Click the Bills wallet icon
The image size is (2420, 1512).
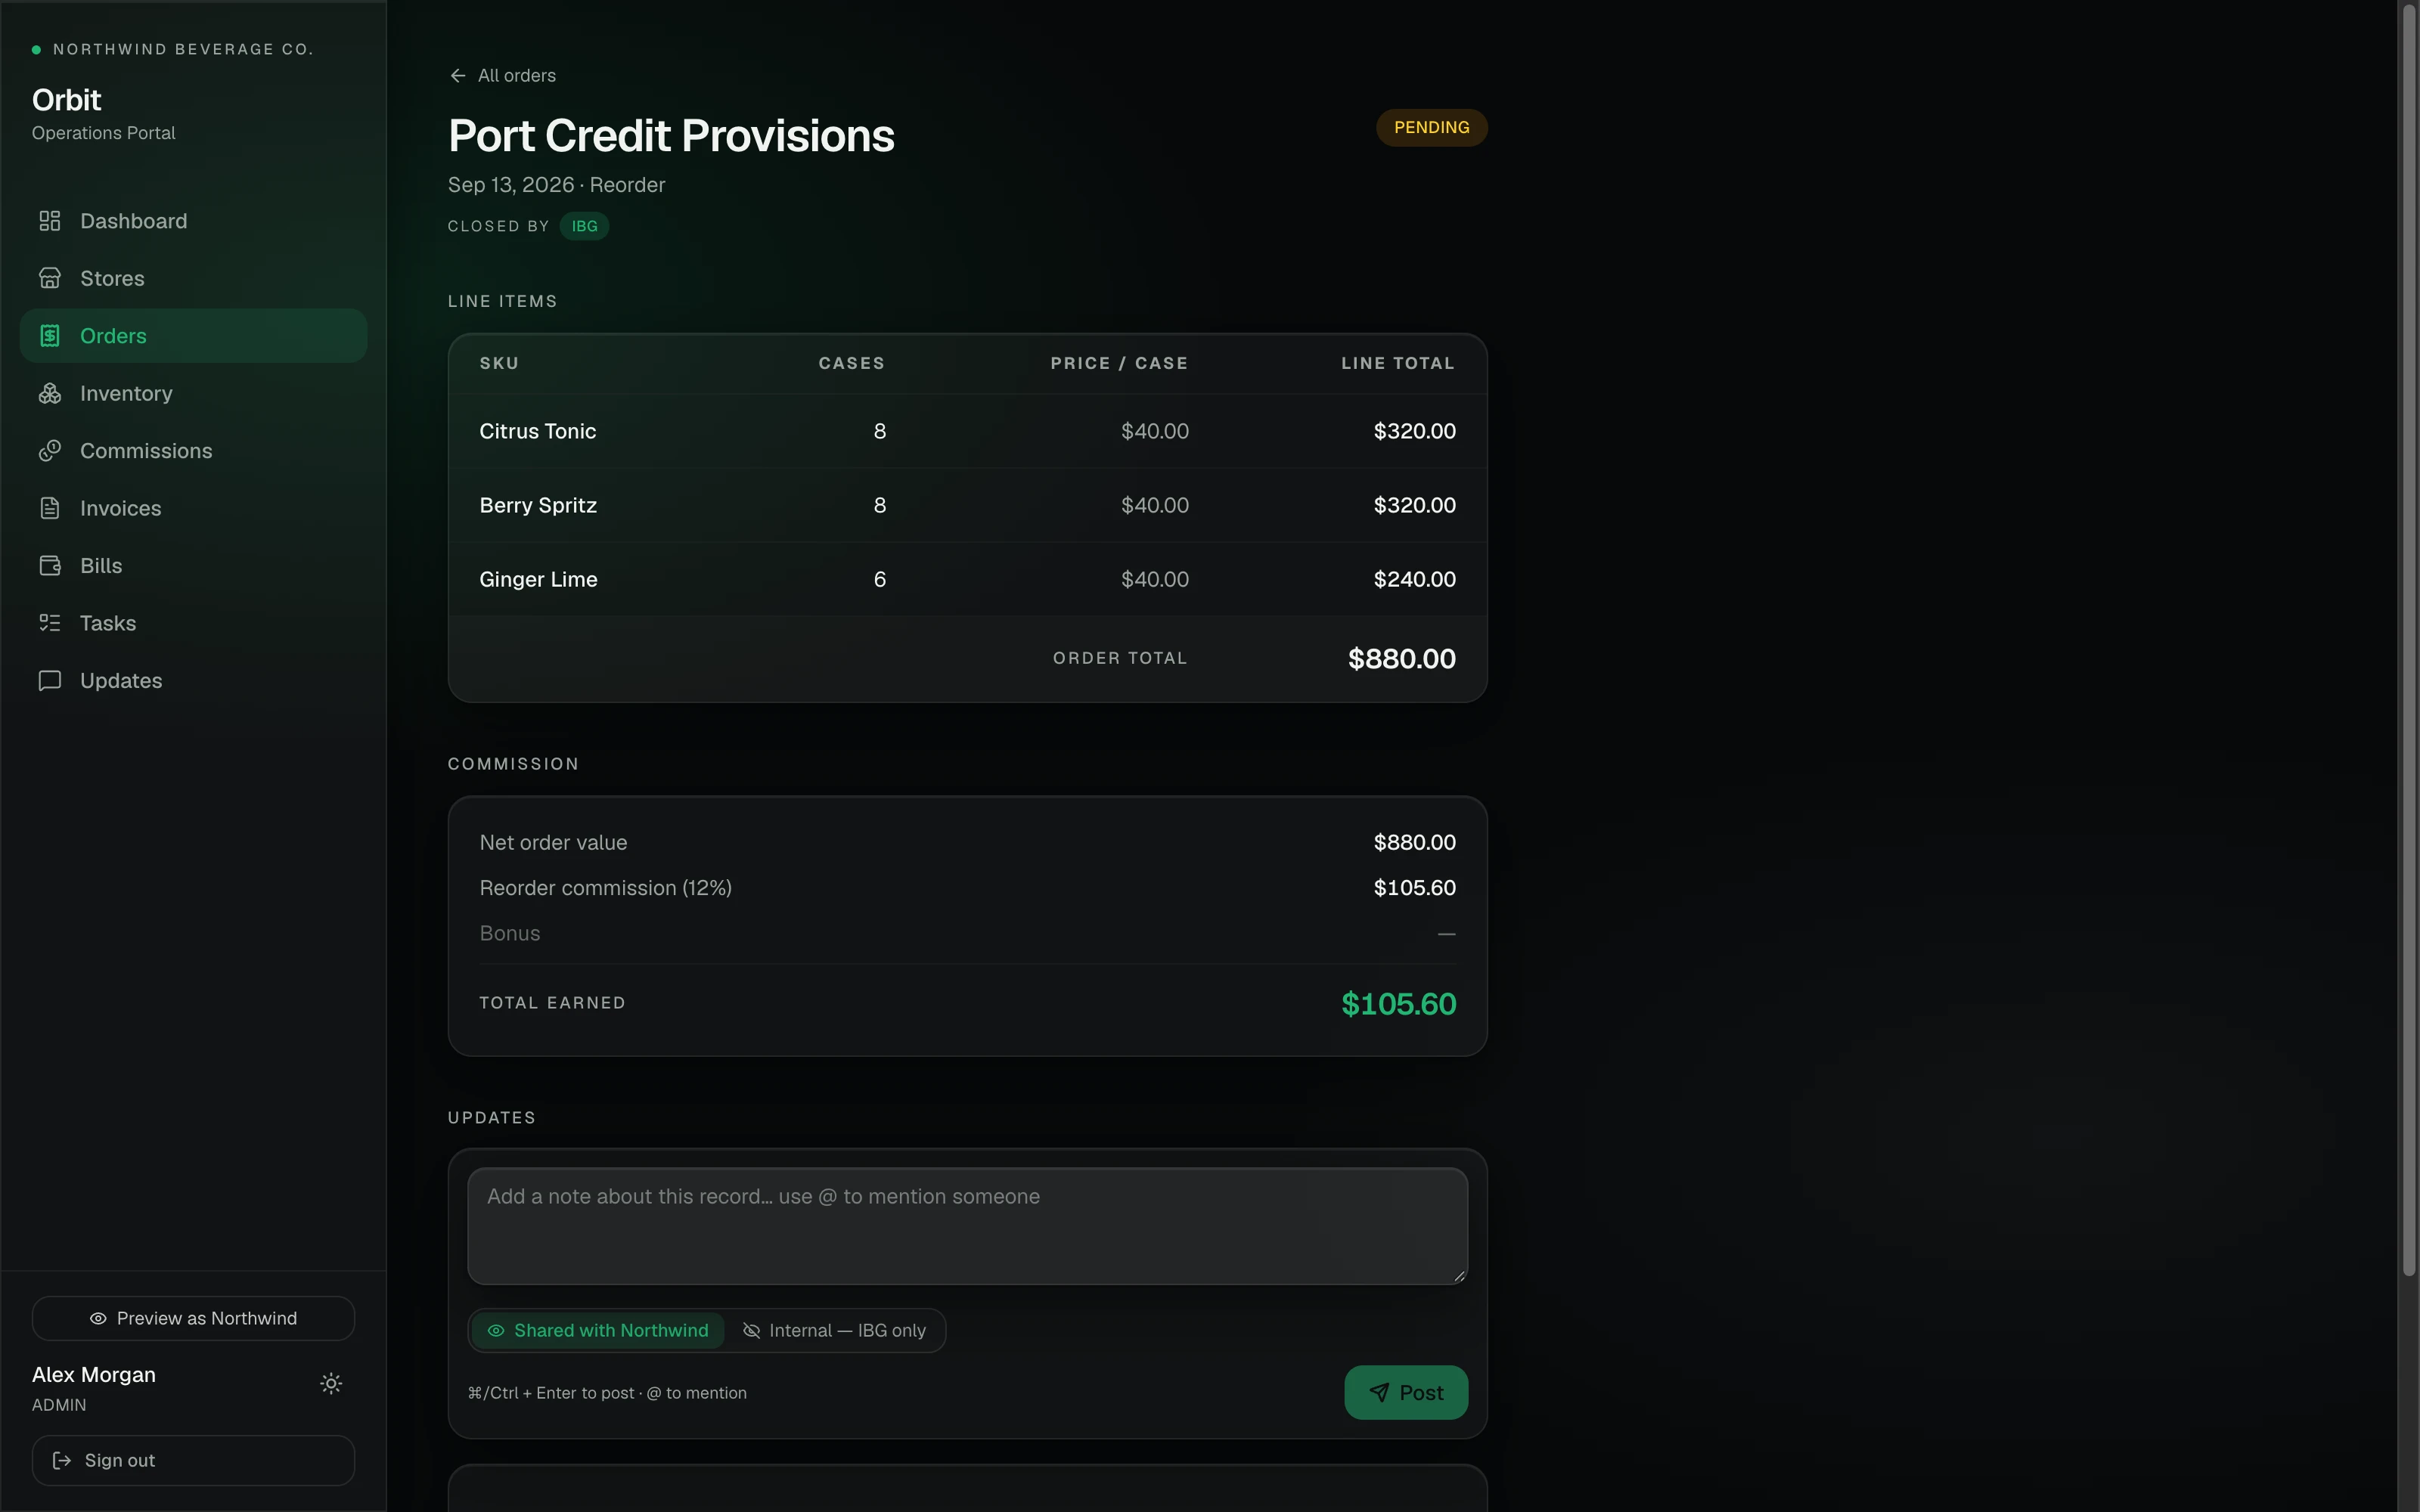[50, 566]
